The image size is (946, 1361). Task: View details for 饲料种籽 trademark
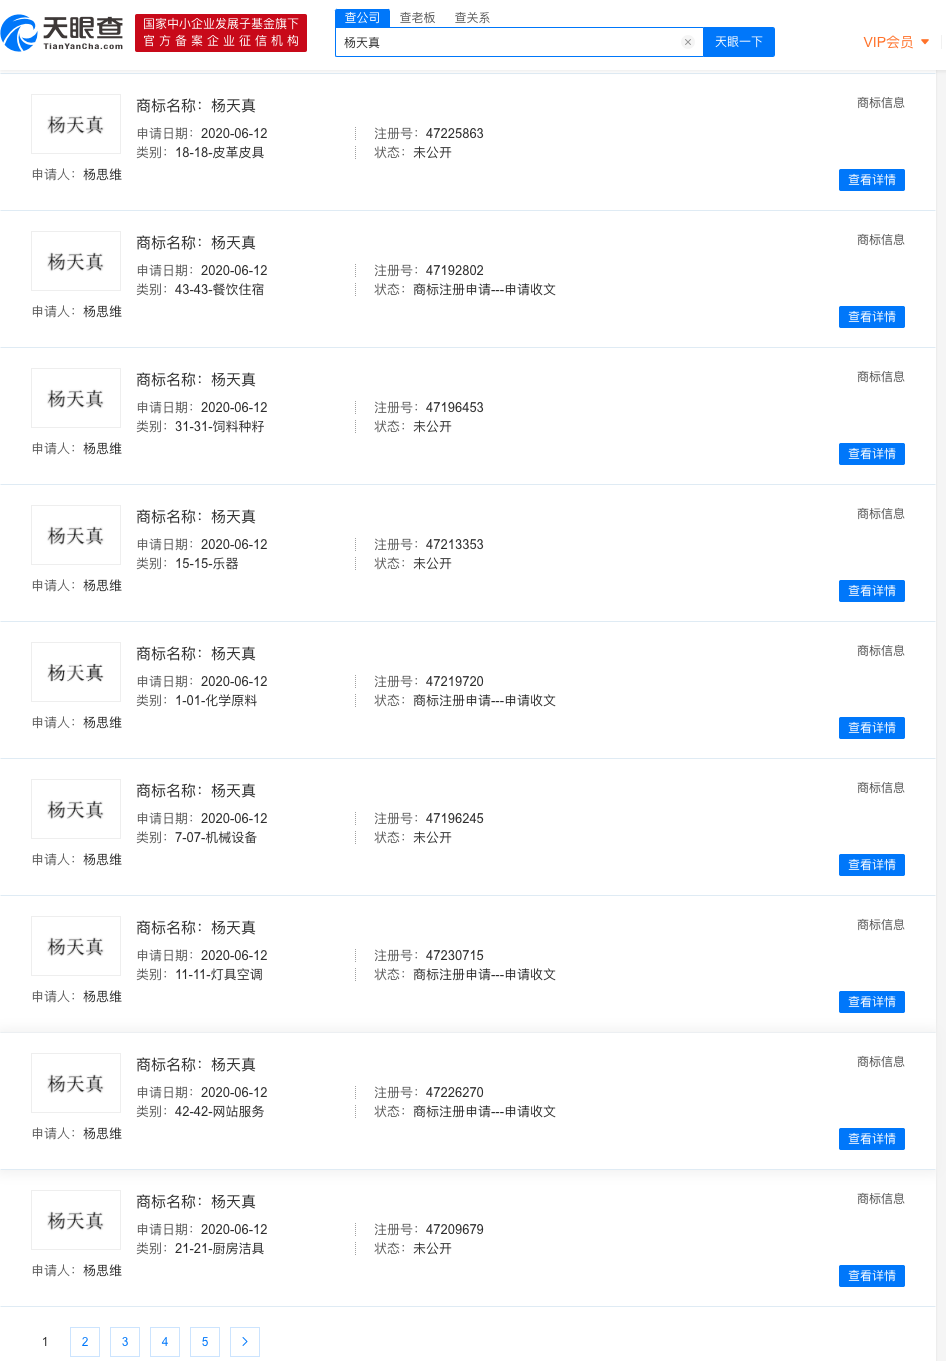coord(871,454)
